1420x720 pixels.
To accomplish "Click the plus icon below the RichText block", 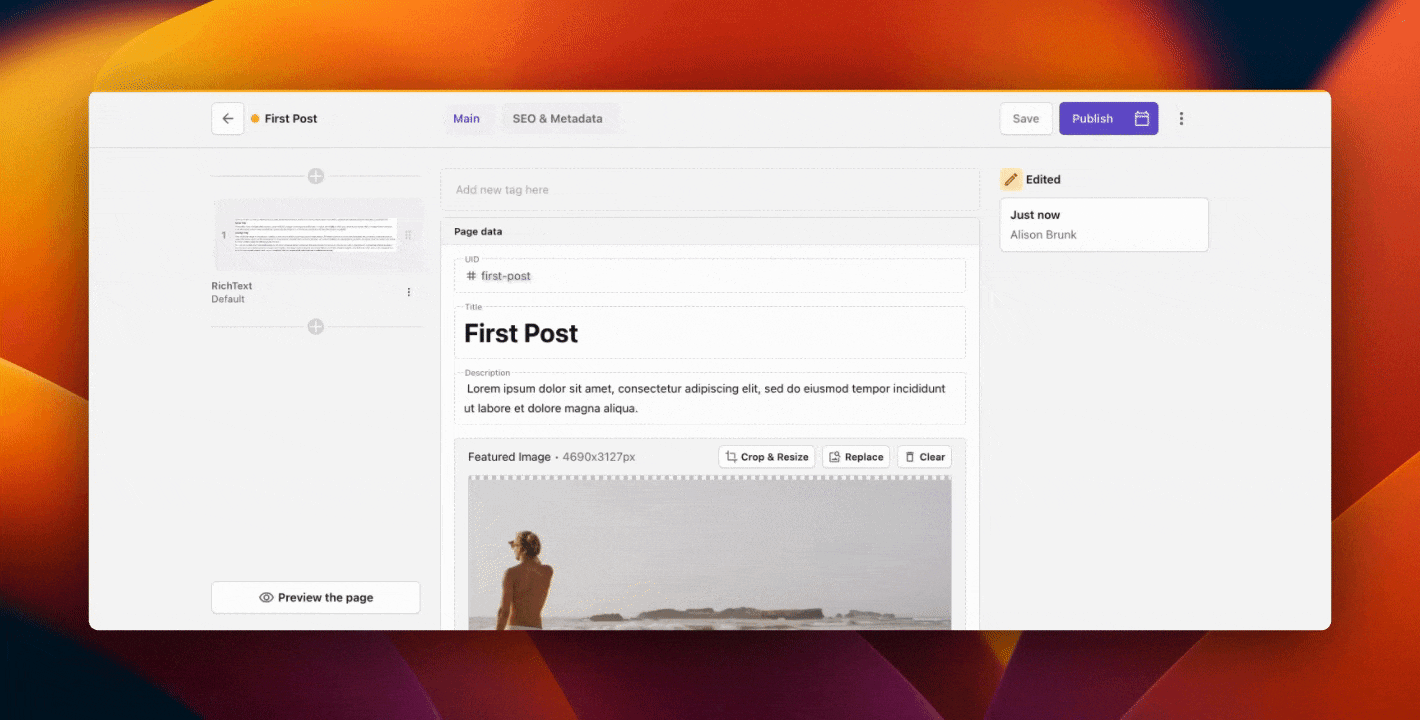I will click(x=316, y=326).
